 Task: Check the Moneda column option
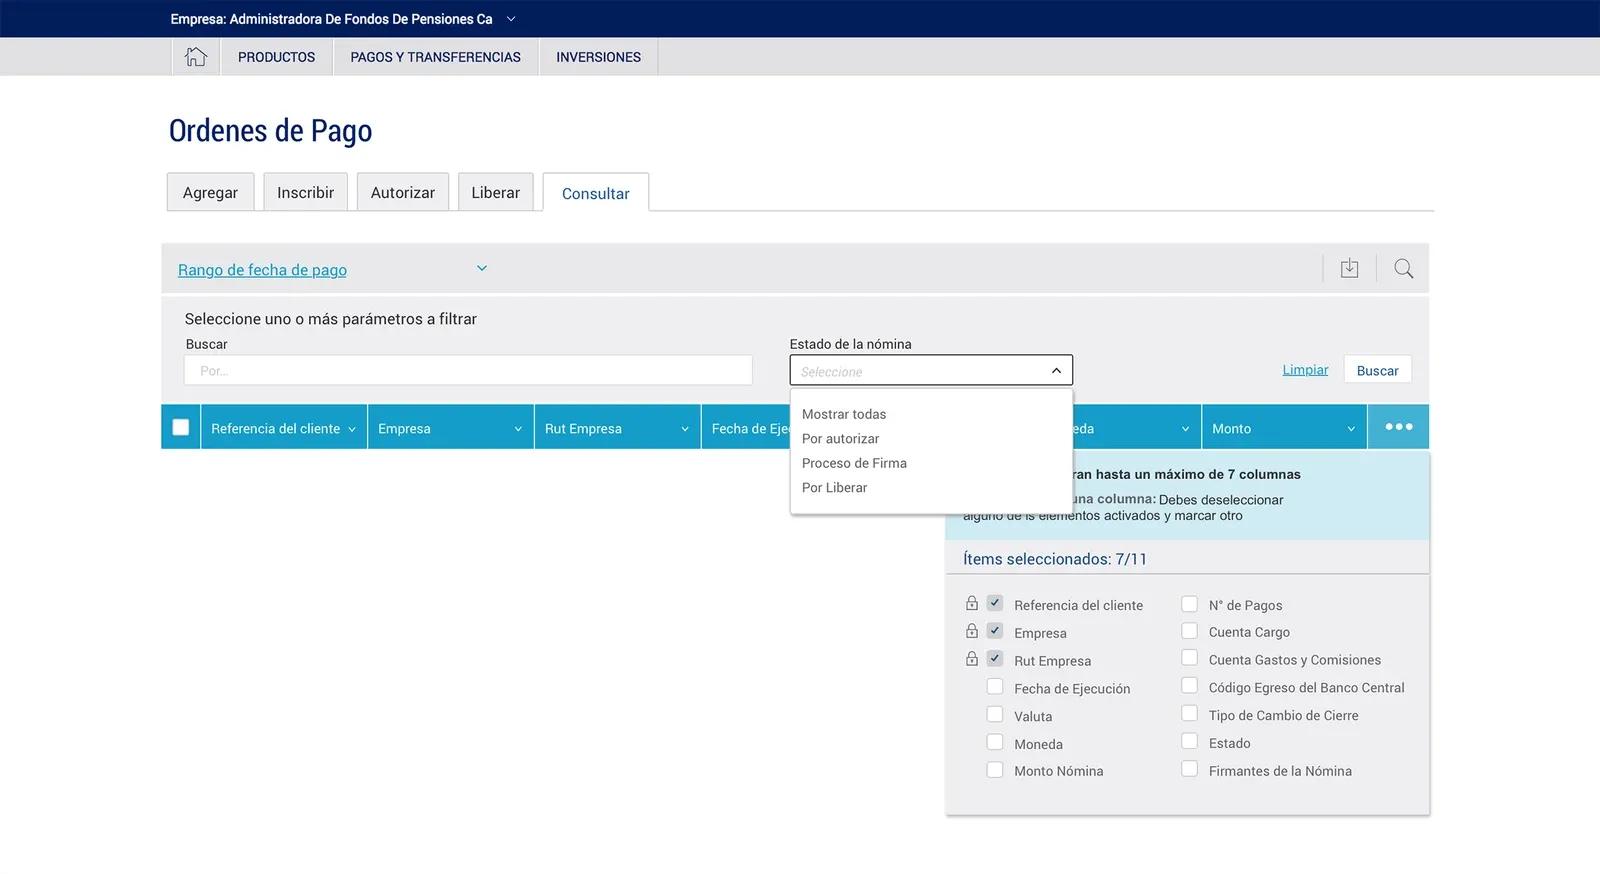pyautogui.click(x=995, y=742)
